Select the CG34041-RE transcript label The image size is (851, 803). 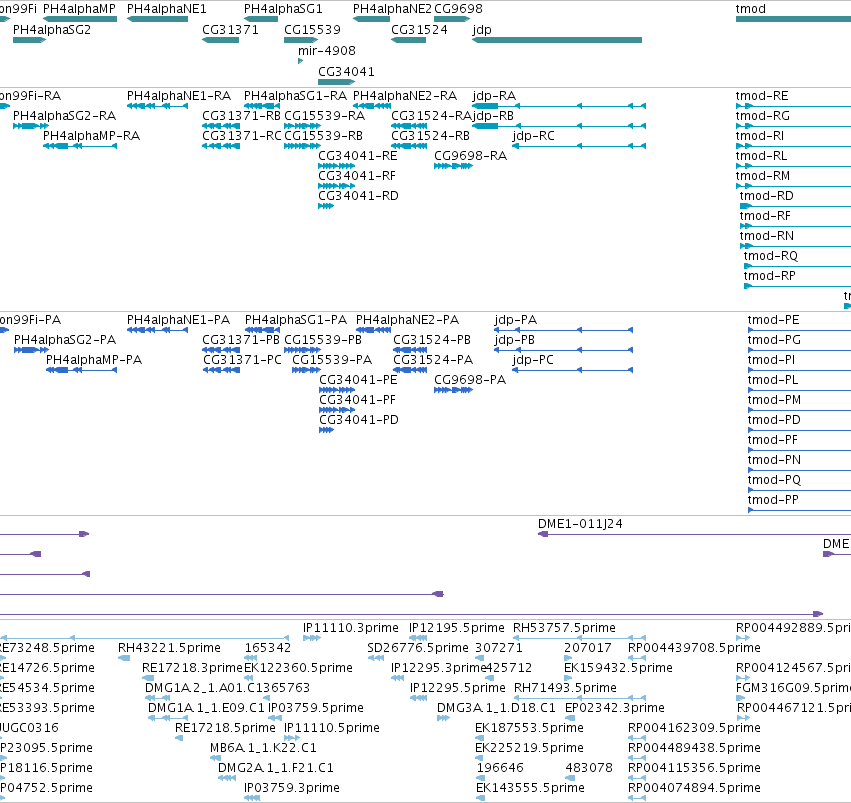(358, 156)
